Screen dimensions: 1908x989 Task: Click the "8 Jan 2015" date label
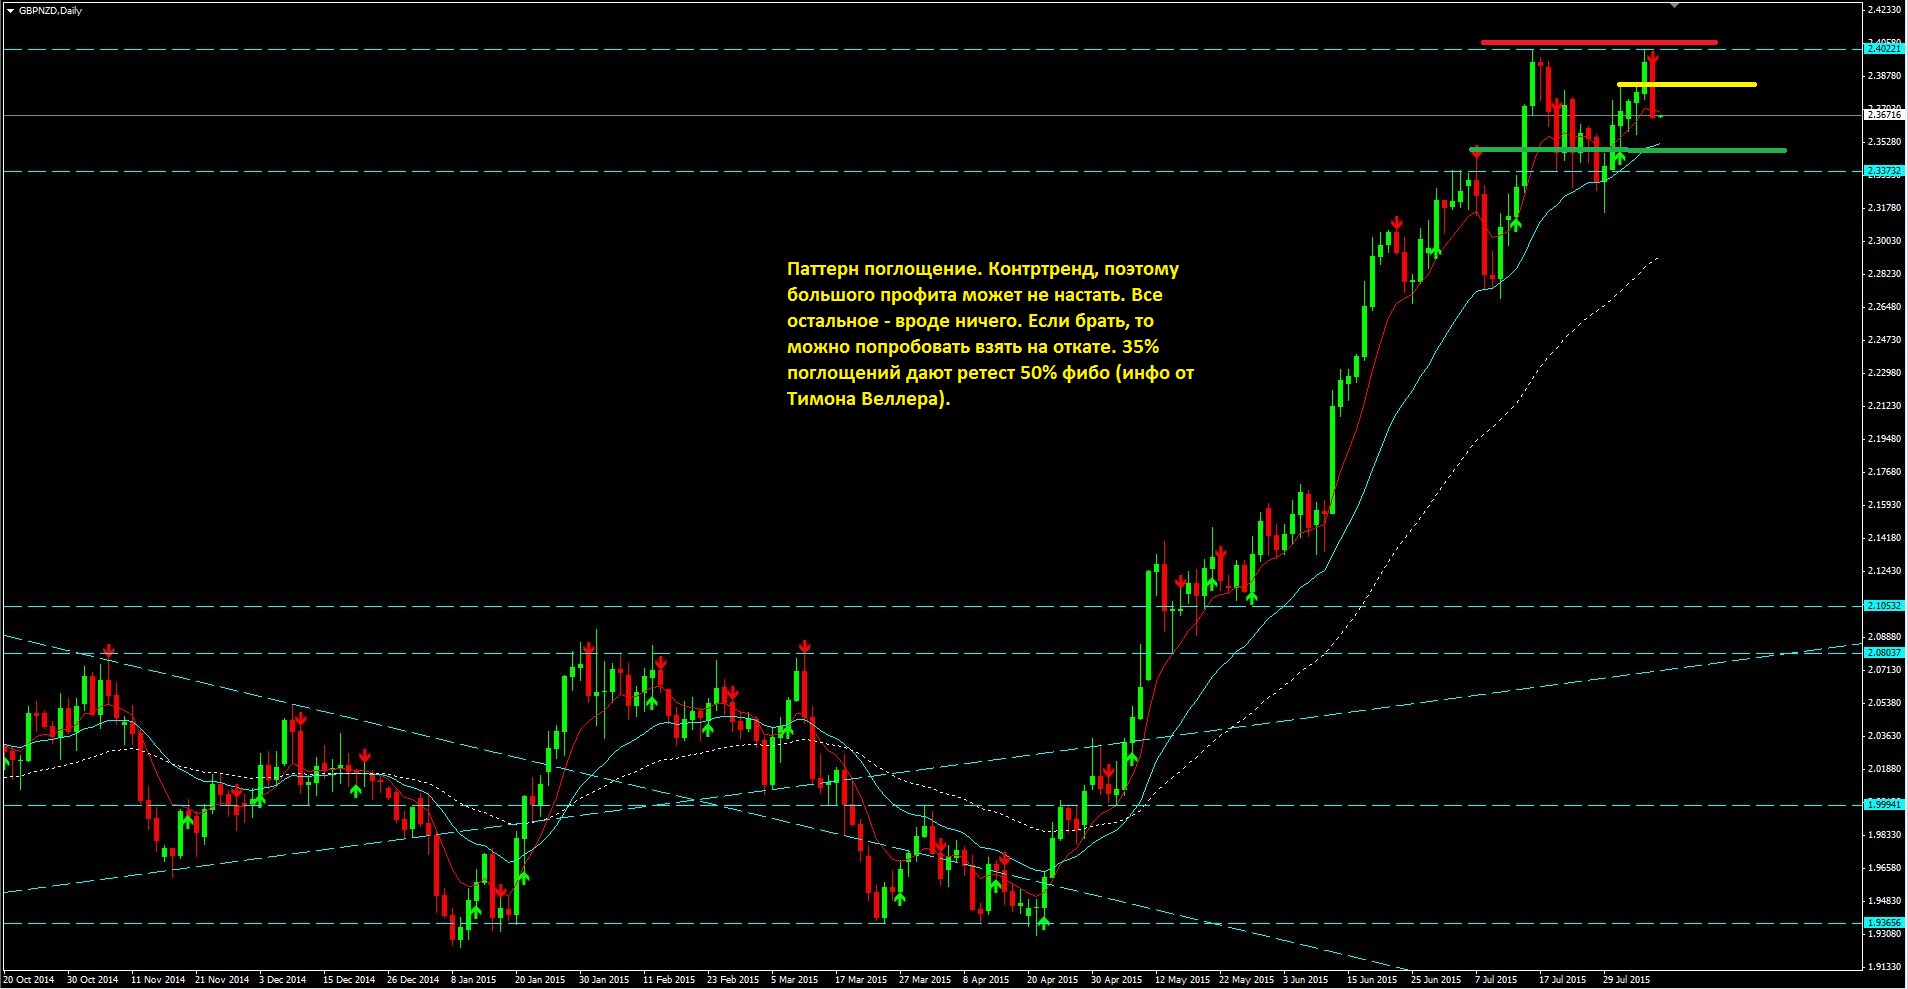pyautogui.click(x=473, y=980)
